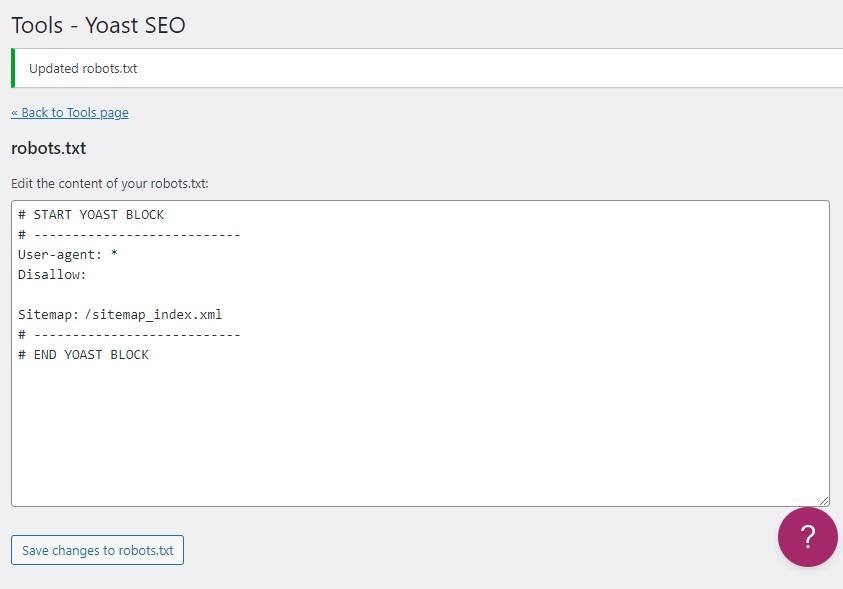The width and height of the screenshot is (843, 589).
Task: Click 'Save changes to robots.txt' button
Action: [97, 550]
